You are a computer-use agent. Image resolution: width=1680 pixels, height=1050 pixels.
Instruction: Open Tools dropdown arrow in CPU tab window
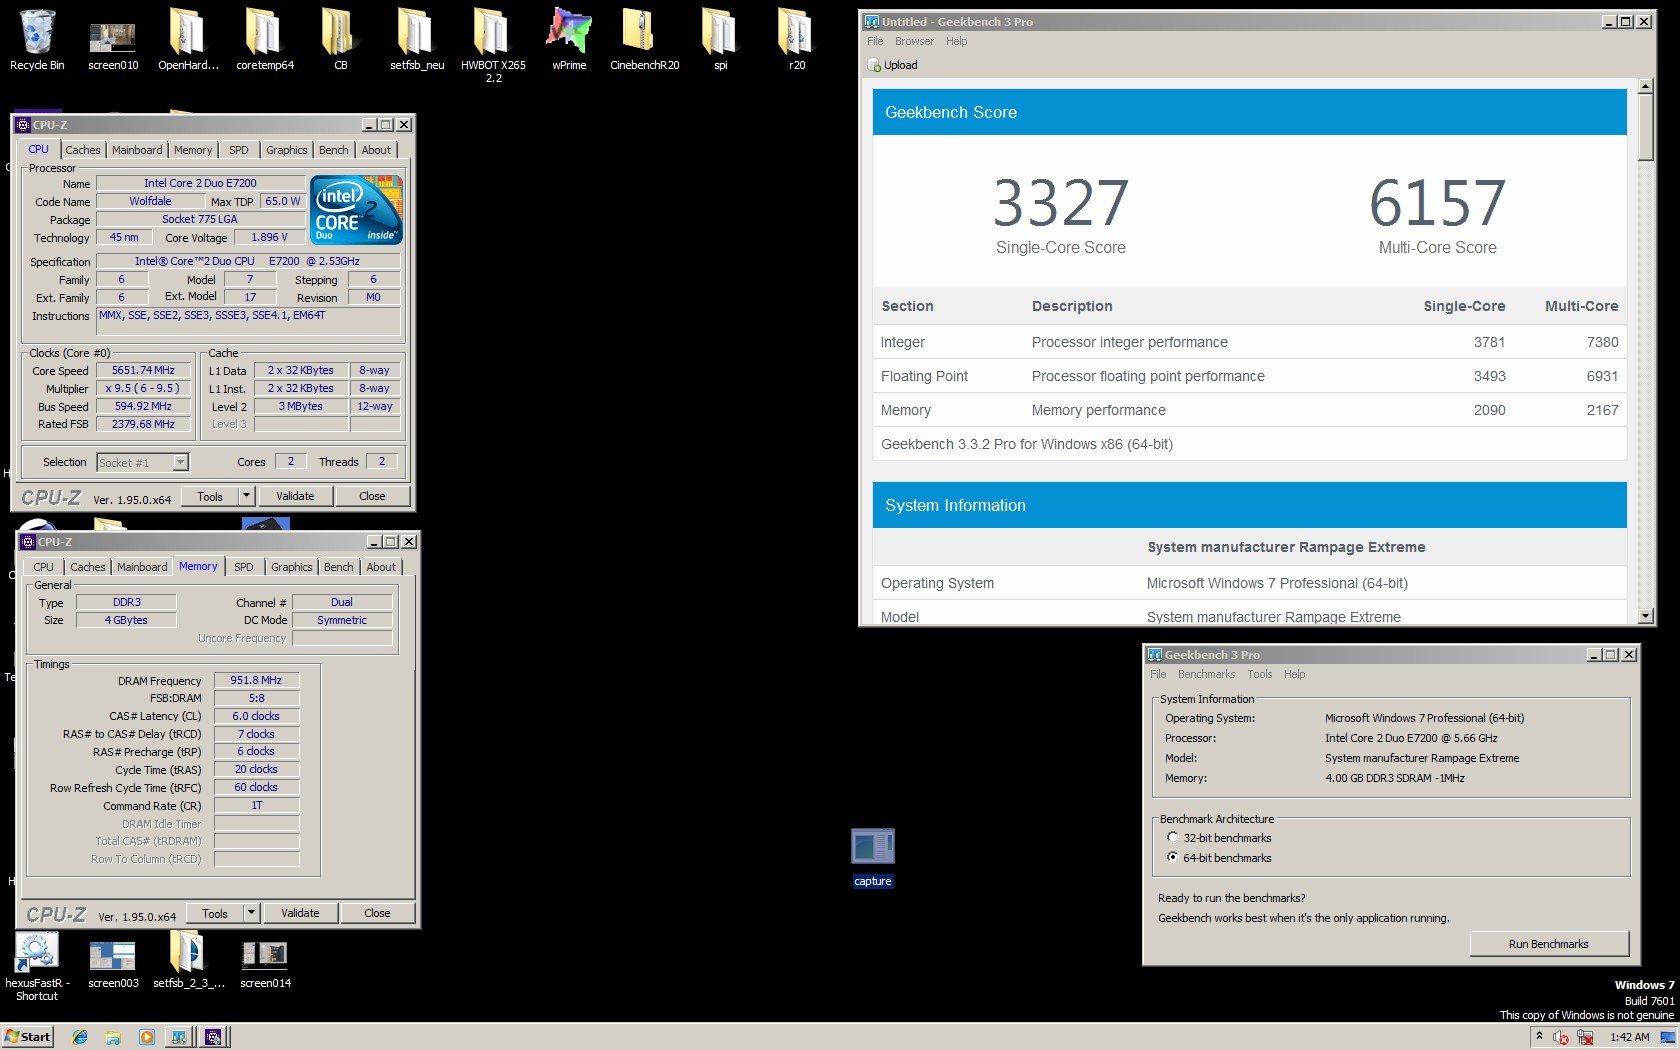[x=247, y=496]
